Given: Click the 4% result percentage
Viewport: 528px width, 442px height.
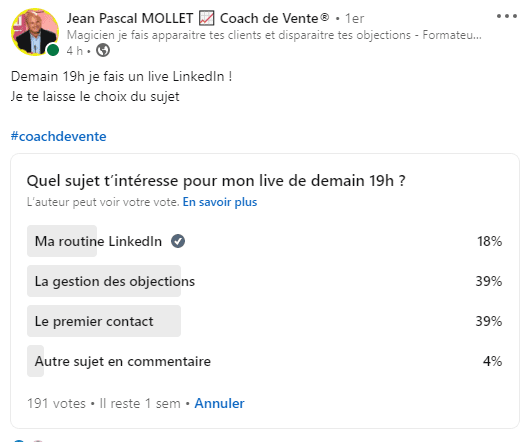Looking at the screenshot, I should 492,361.
